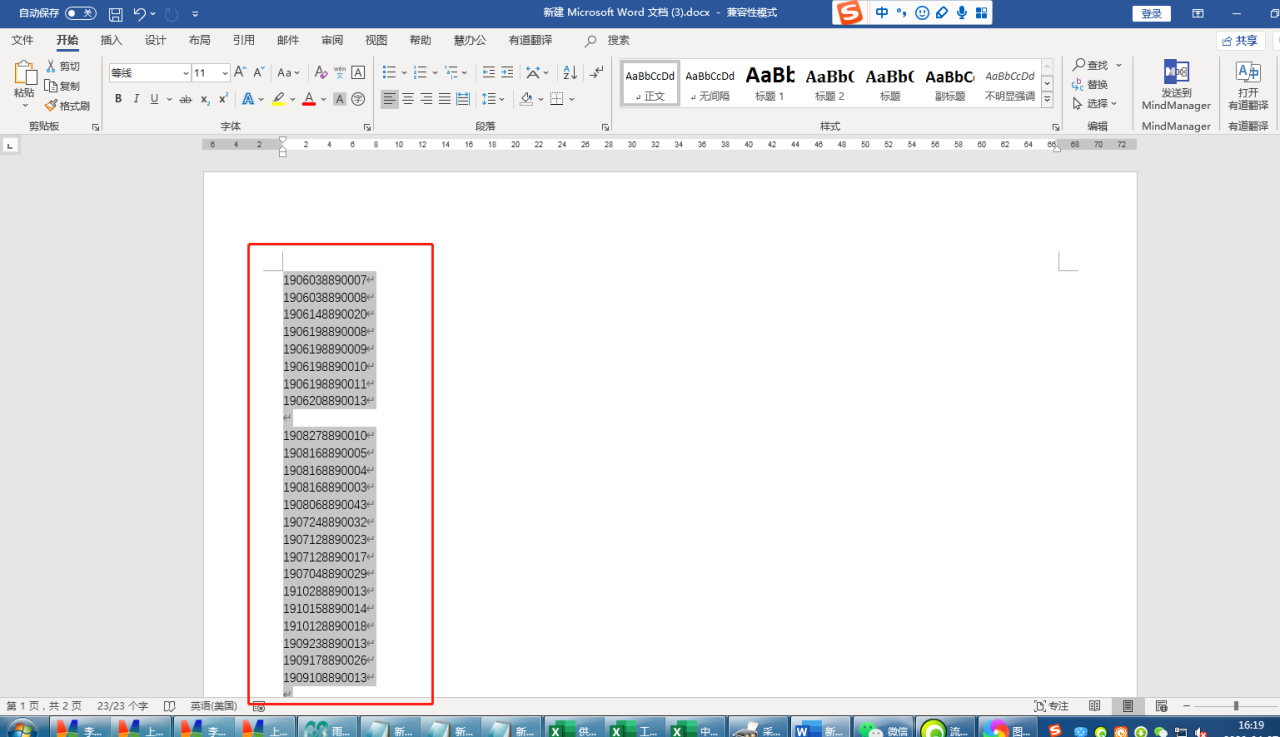The image size is (1280, 737).
Task: Select the 标题 2 heading style
Action: [x=829, y=83]
